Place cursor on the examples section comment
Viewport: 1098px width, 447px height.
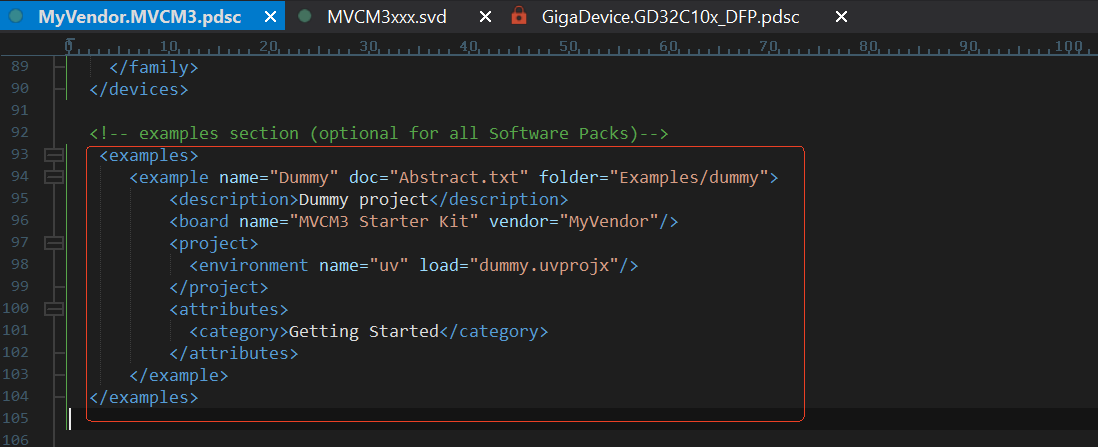tap(378, 133)
